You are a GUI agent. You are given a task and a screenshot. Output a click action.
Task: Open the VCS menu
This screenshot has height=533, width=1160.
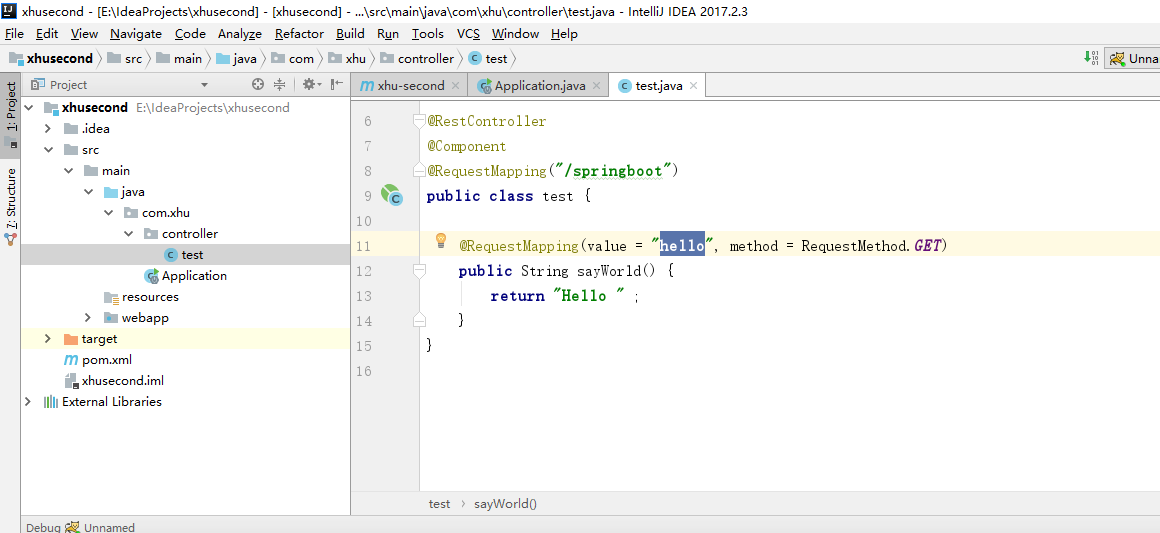coord(468,33)
